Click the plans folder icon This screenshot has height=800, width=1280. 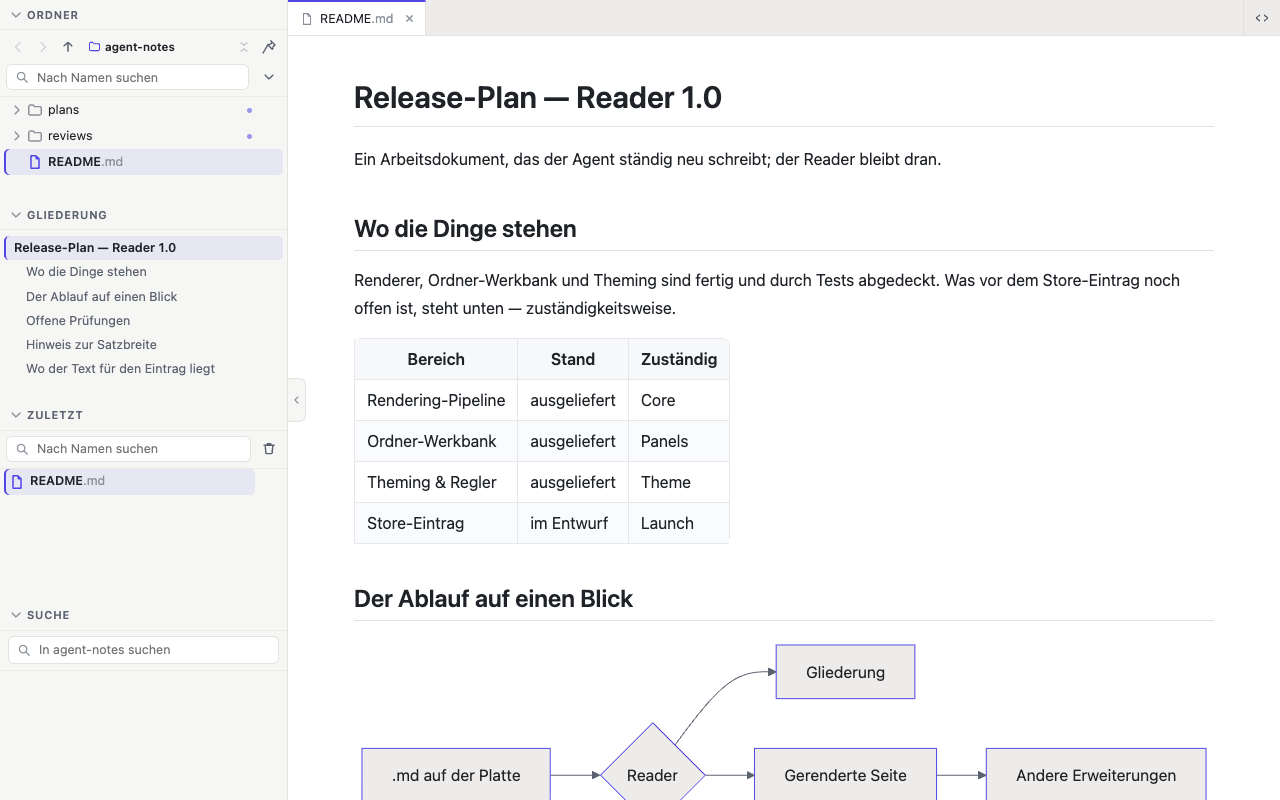pos(35,110)
